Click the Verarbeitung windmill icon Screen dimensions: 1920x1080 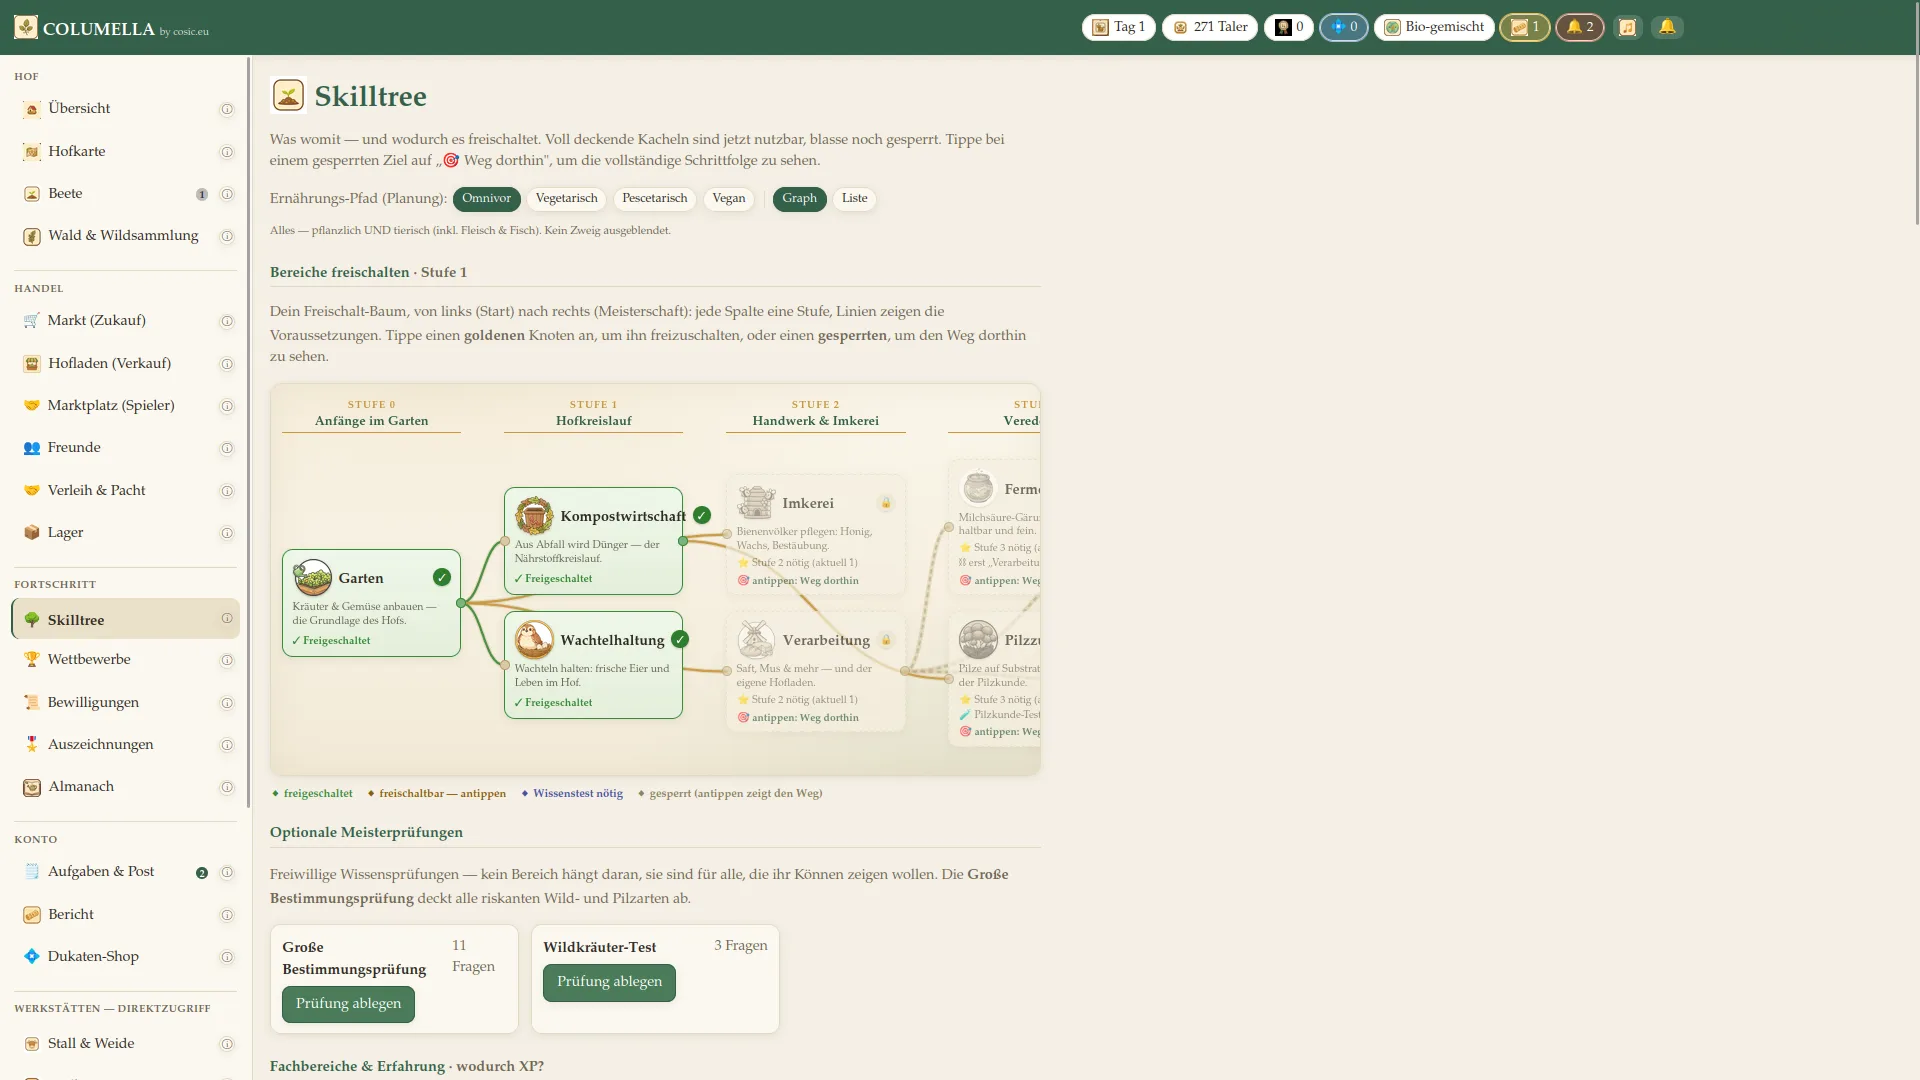pyautogui.click(x=756, y=639)
